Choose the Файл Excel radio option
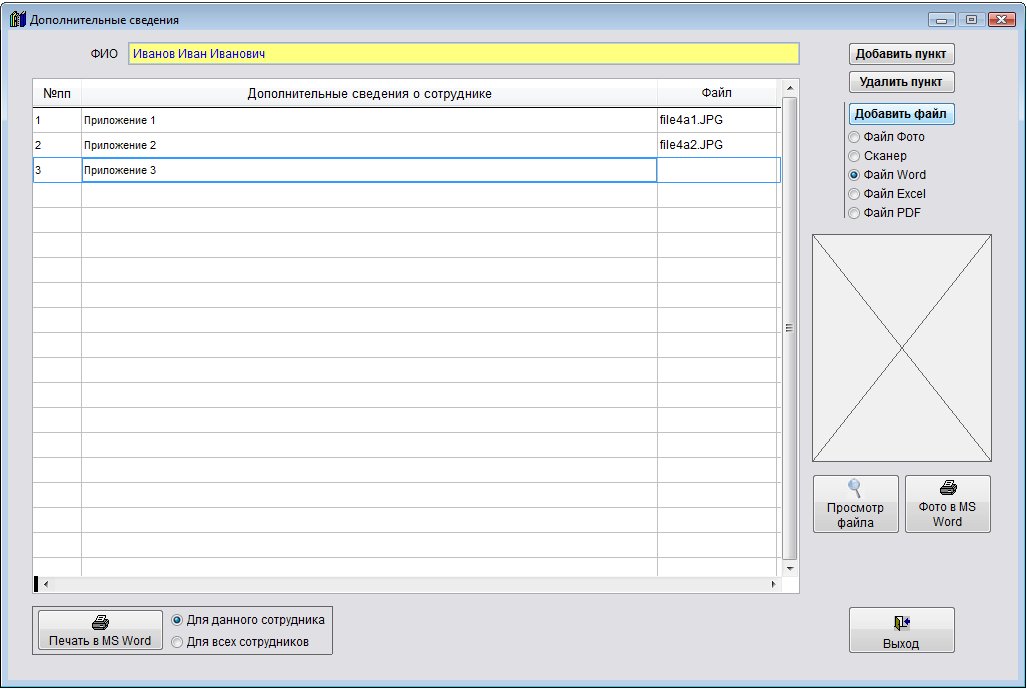 tap(854, 194)
